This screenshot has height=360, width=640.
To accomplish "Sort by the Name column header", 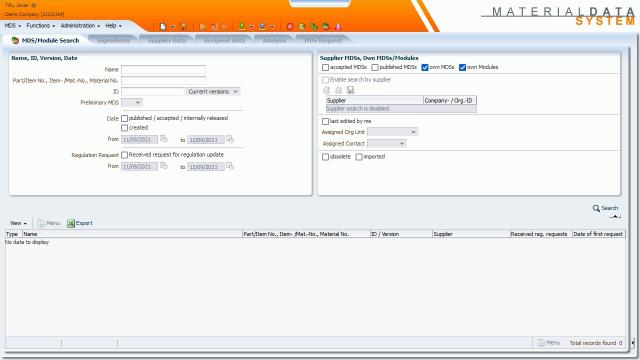I will [x=132, y=234].
